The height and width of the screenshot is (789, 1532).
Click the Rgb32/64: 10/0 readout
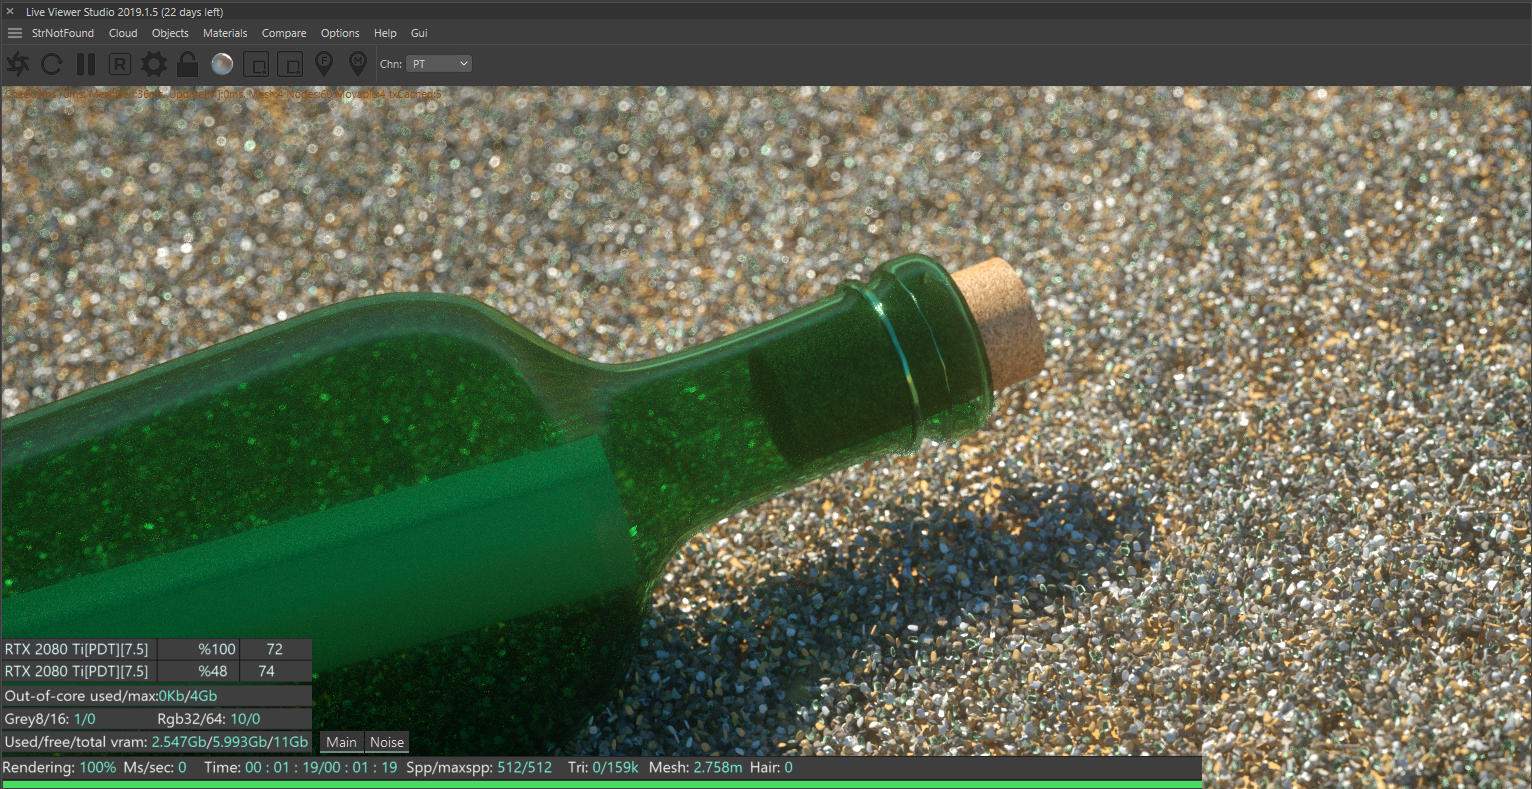coord(209,719)
